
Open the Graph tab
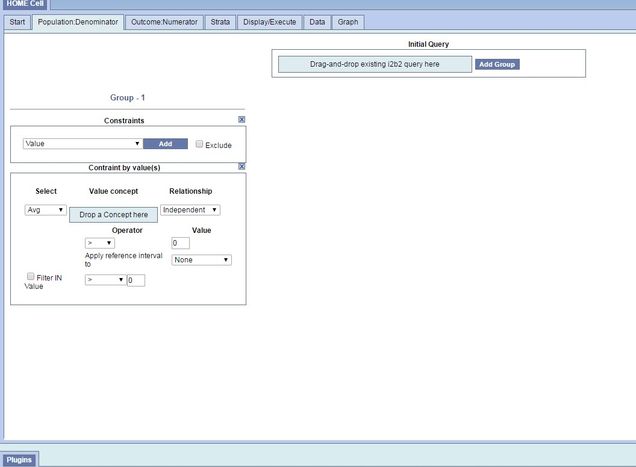[347, 21]
